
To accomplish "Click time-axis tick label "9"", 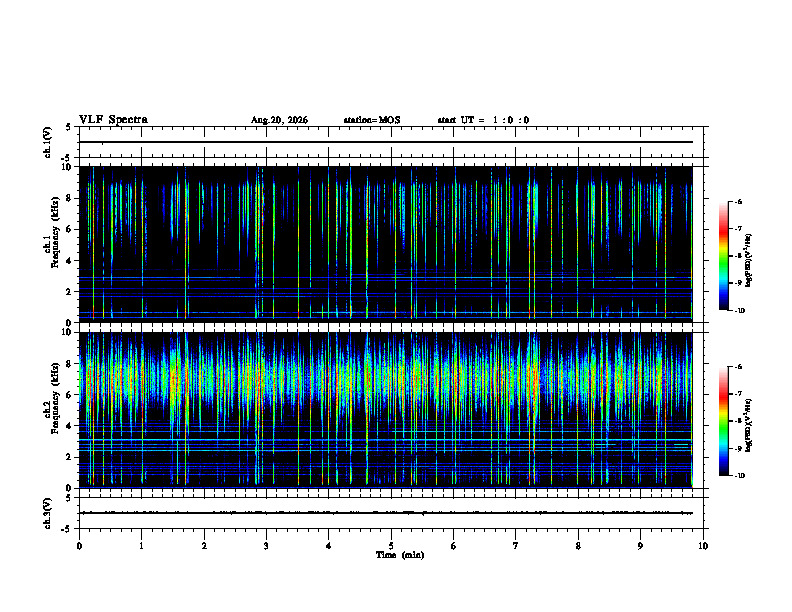I will [640, 546].
